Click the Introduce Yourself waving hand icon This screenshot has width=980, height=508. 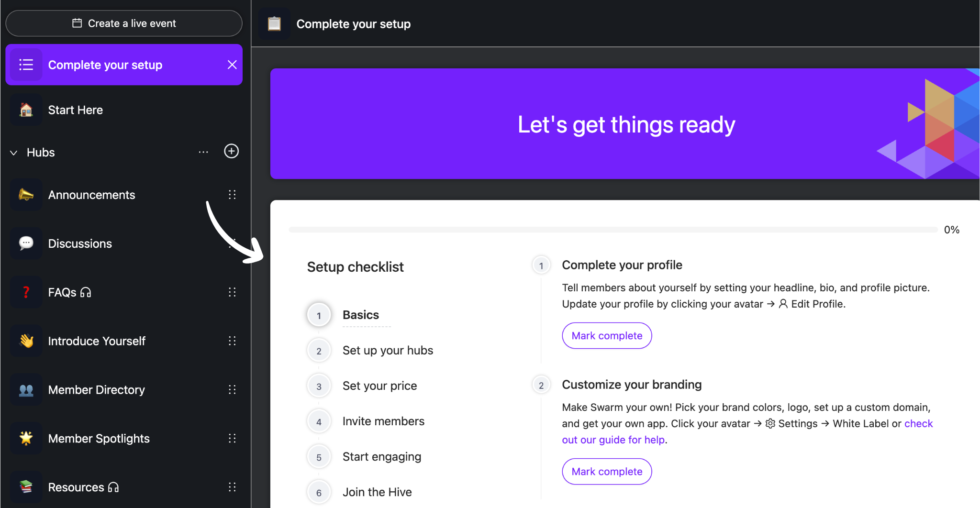[27, 341]
